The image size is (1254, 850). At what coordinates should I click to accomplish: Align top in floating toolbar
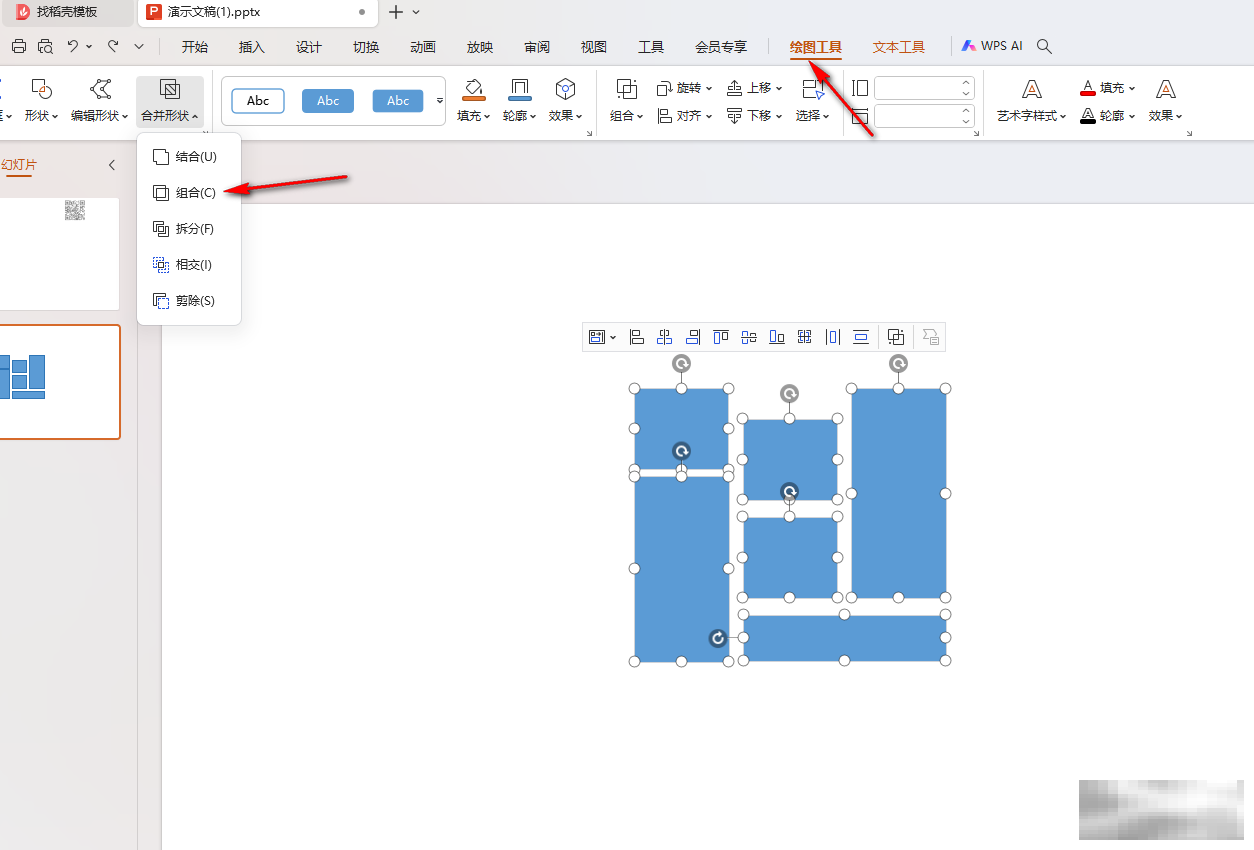720,337
